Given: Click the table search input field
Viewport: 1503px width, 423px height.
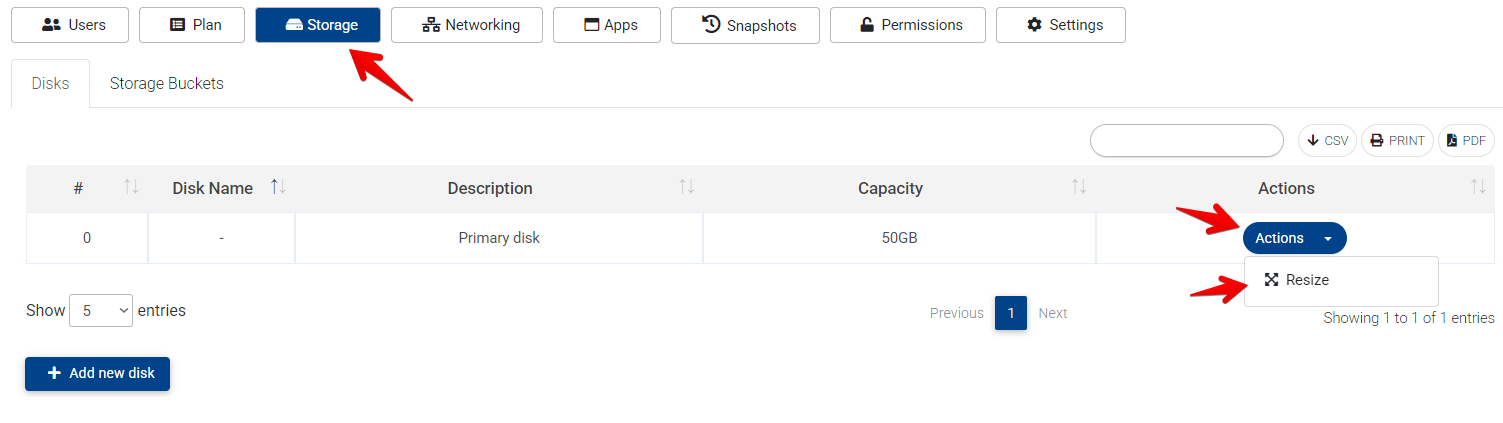Looking at the screenshot, I should click(x=1186, y=141).
